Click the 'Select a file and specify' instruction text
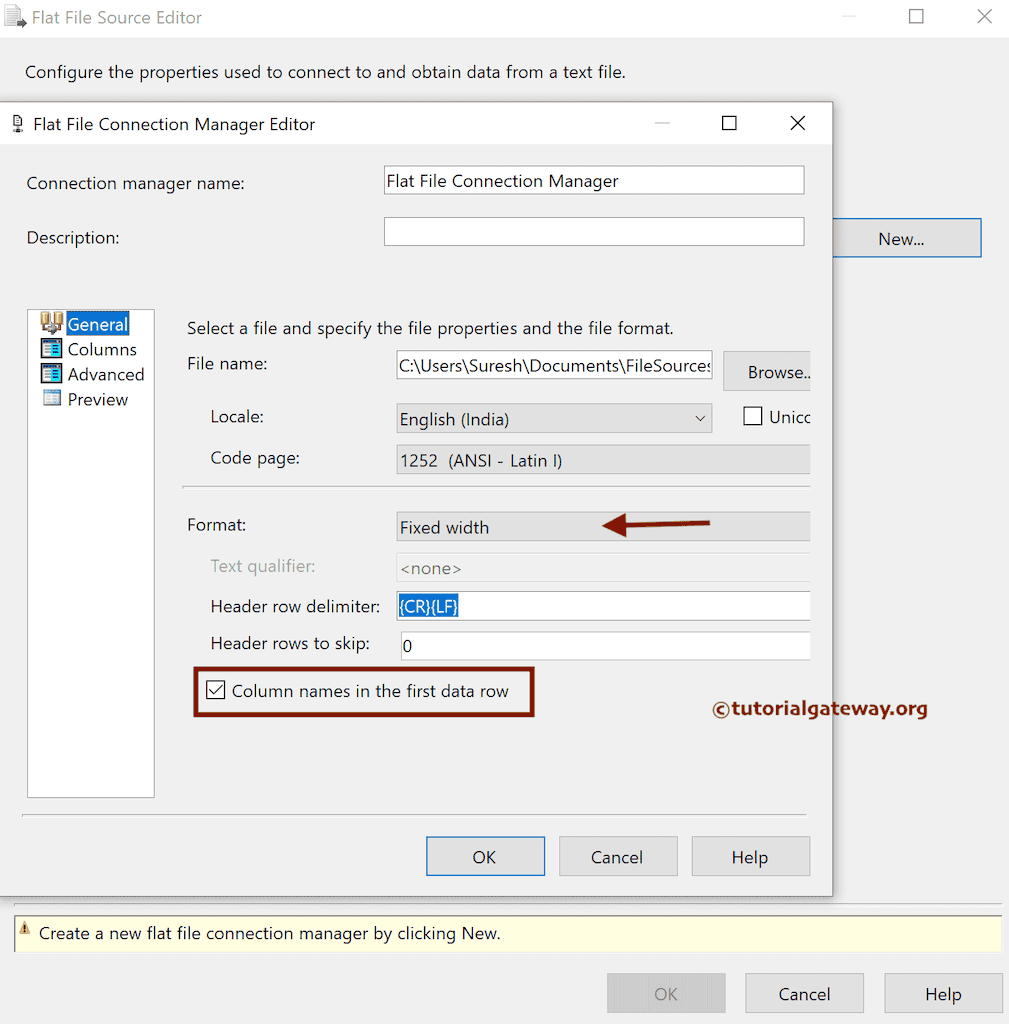This screenshot has height=1024, width=1009. [x=430, y=328]
